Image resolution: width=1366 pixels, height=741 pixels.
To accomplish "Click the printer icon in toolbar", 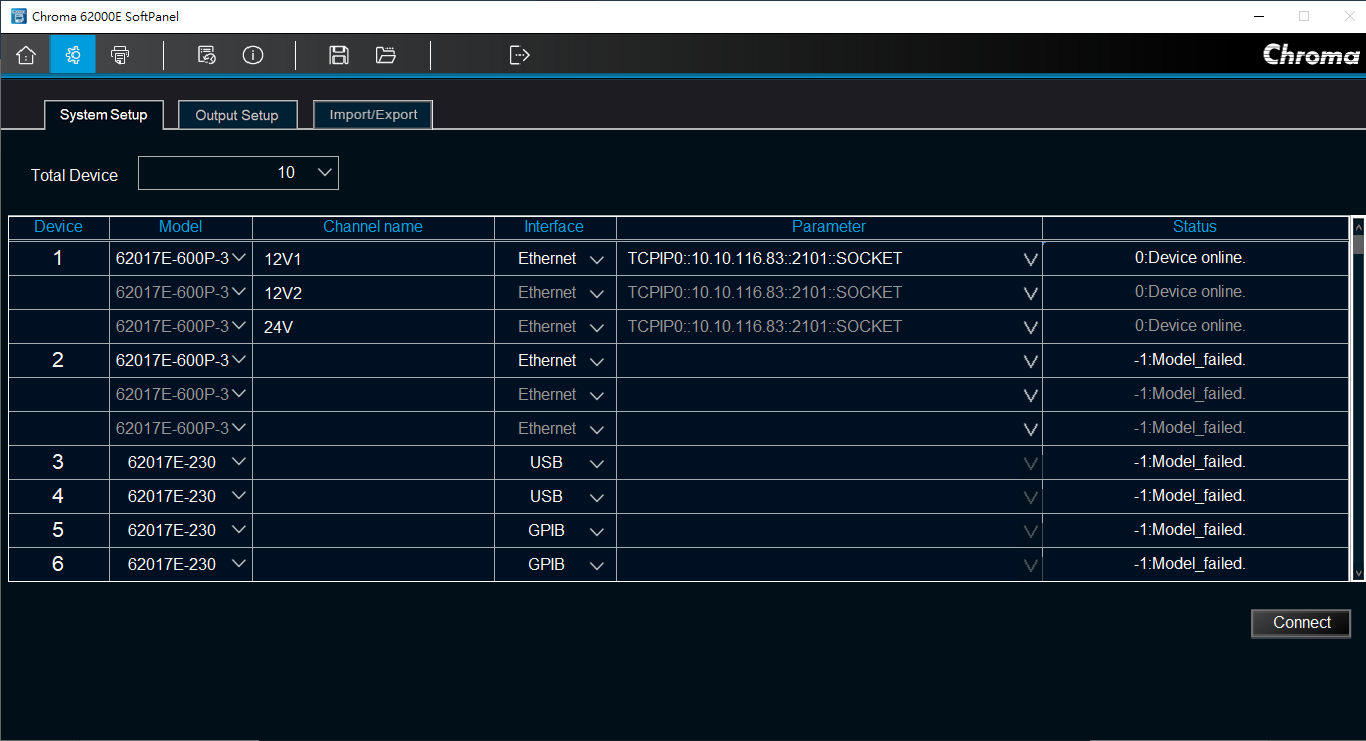I will click(120, 55).
